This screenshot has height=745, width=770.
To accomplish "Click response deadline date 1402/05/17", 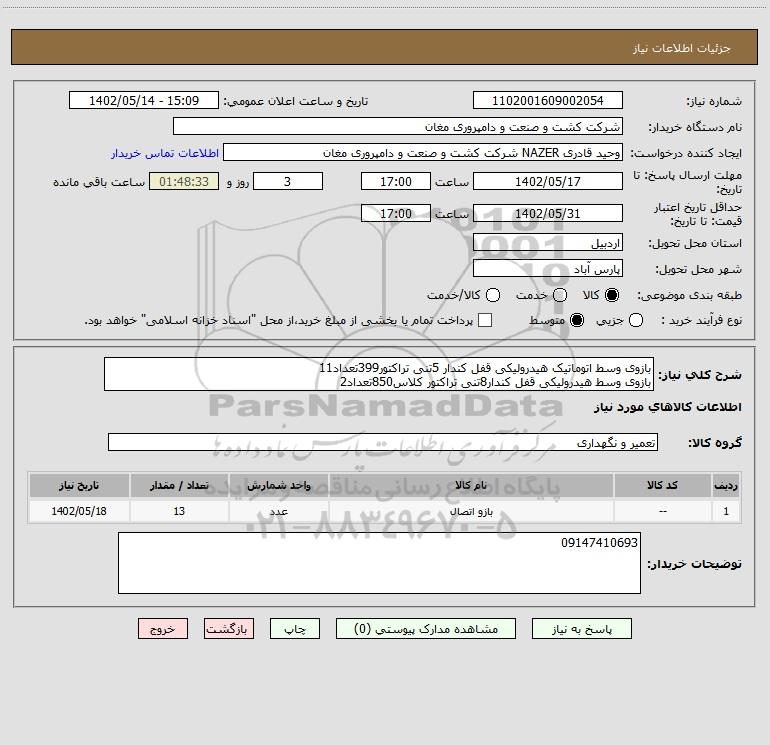I will click(548, 181).
